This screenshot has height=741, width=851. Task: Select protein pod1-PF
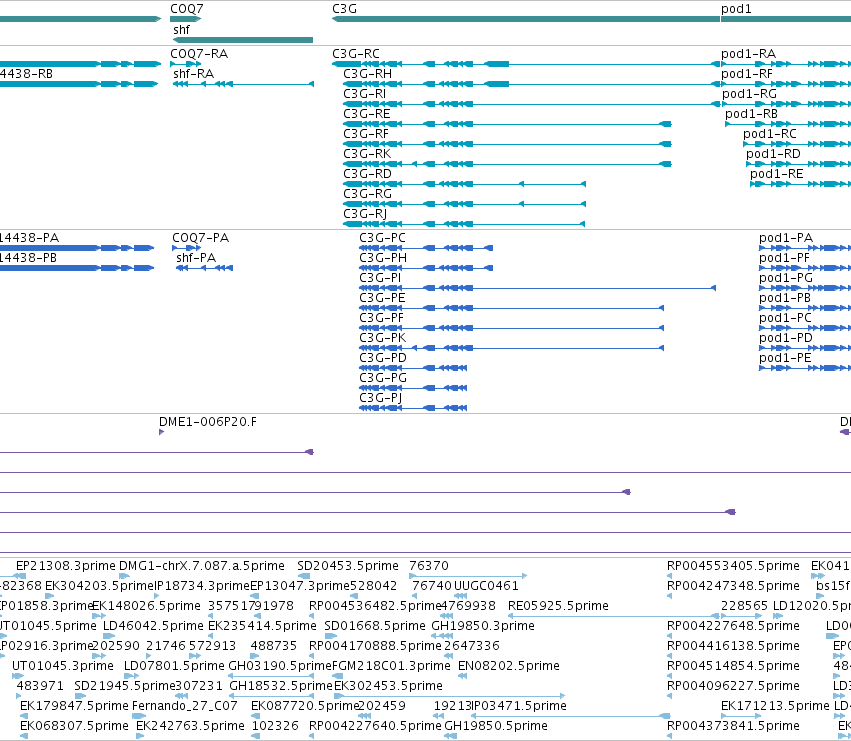point(784,258)
